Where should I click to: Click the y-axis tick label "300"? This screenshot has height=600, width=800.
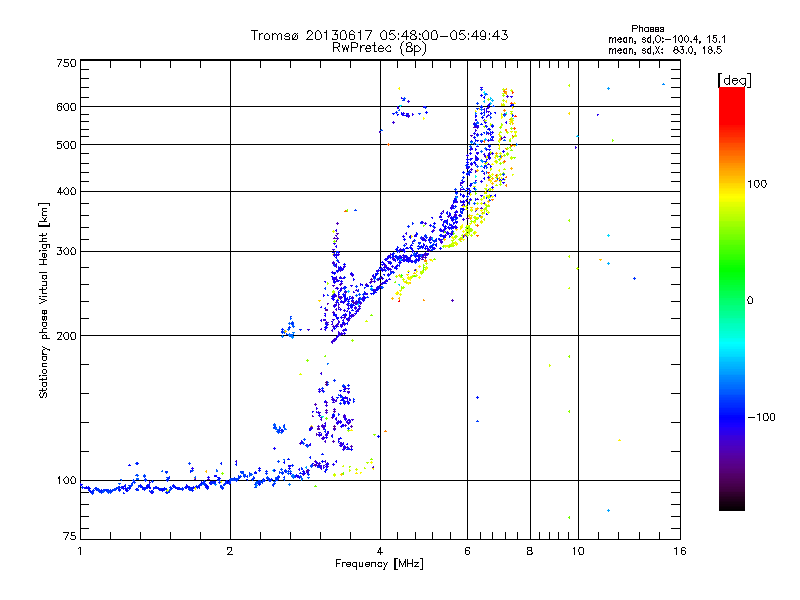(x=66, y=252)
